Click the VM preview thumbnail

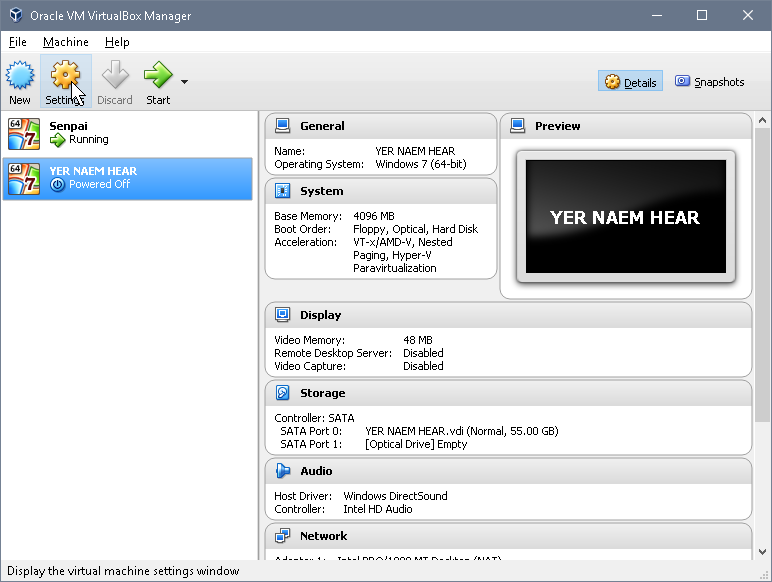pyautogui.click(x=626, y=217)
